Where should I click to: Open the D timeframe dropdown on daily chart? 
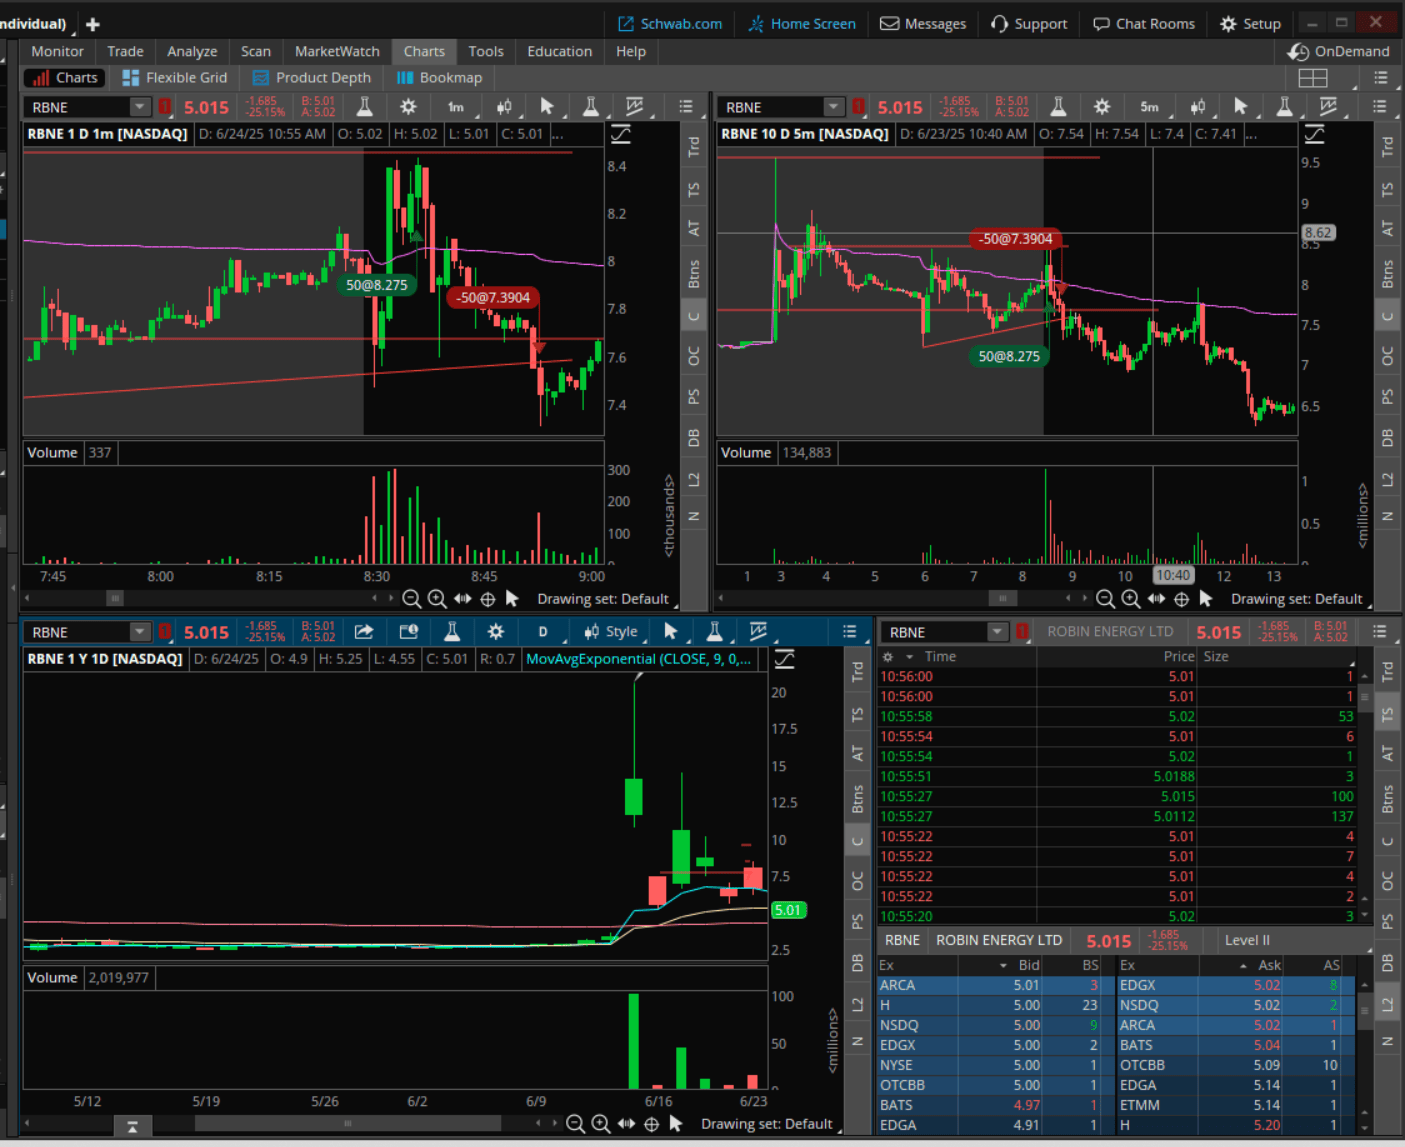click(x=545, y=632)
